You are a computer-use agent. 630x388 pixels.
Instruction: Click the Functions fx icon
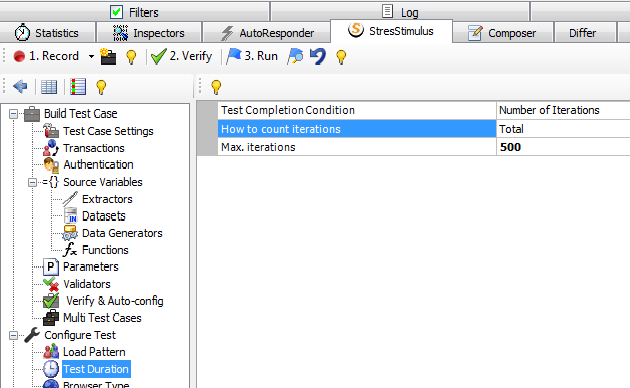pyautogui.click(x=70, y=250)
